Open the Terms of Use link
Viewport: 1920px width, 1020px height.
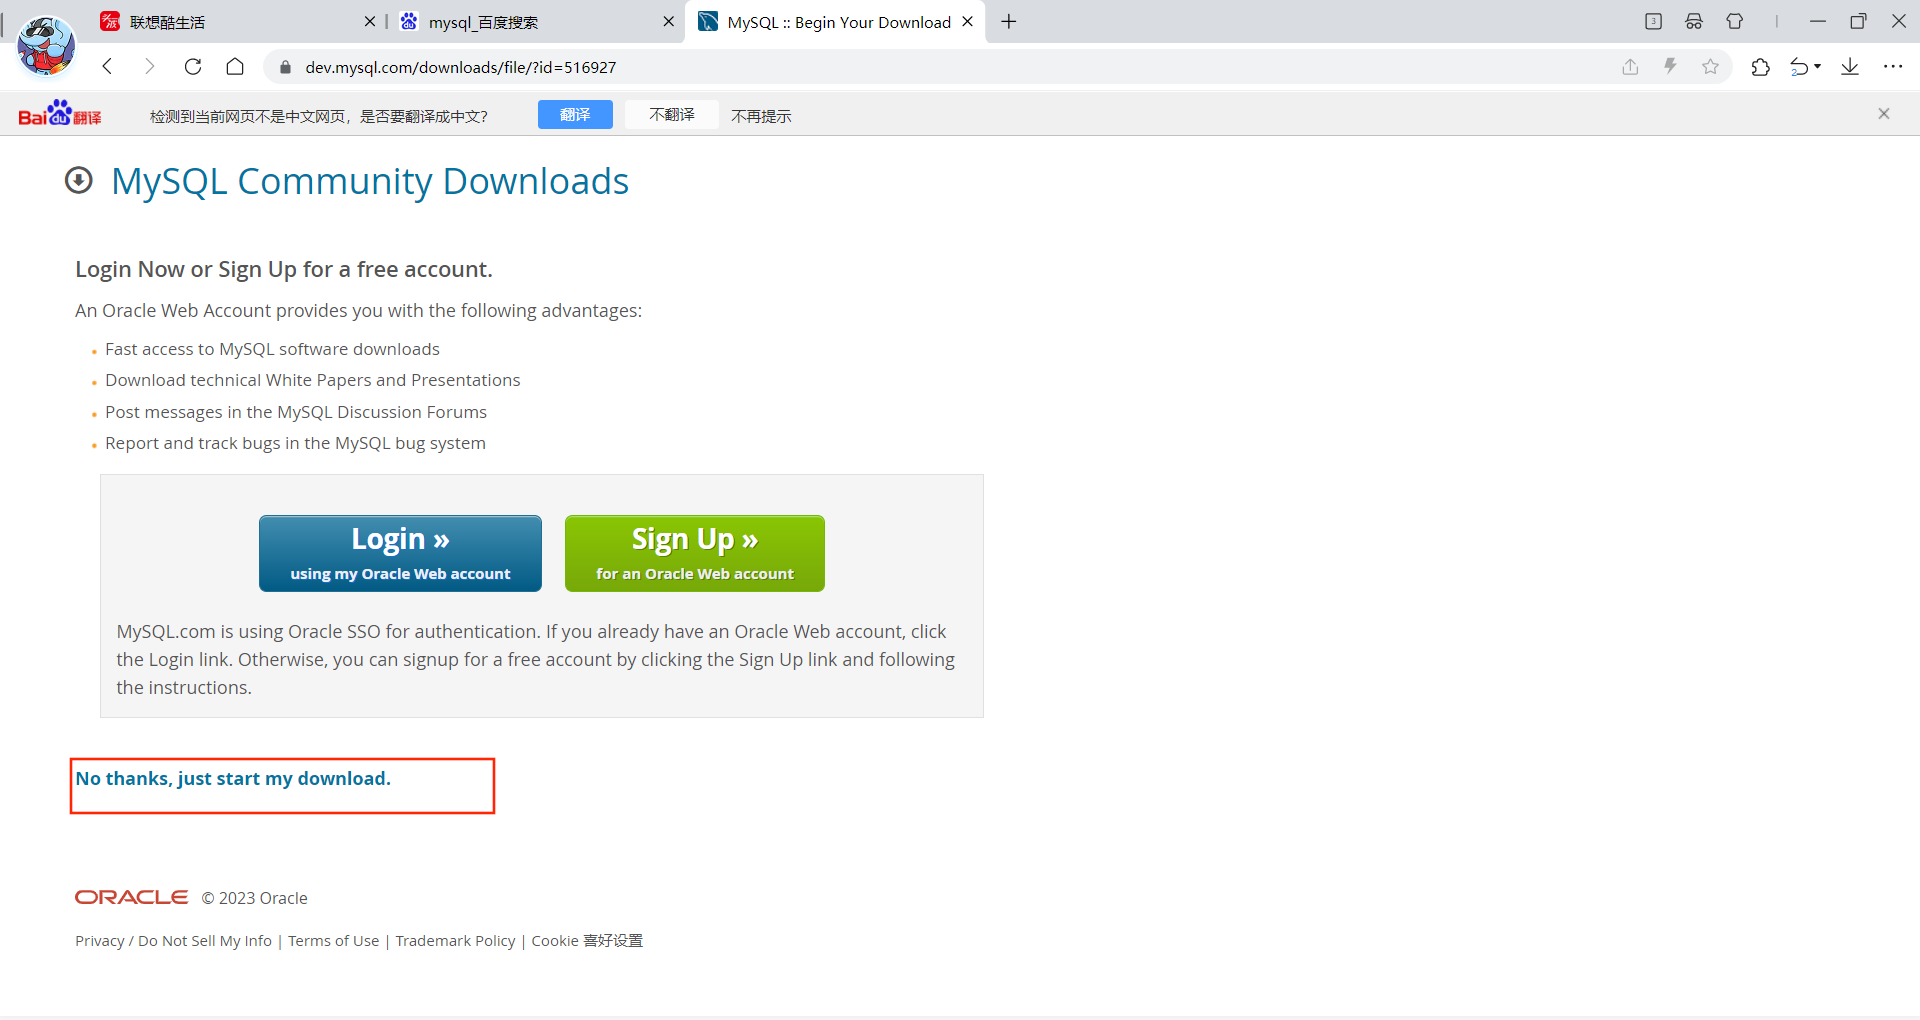(x=334, y=941)
